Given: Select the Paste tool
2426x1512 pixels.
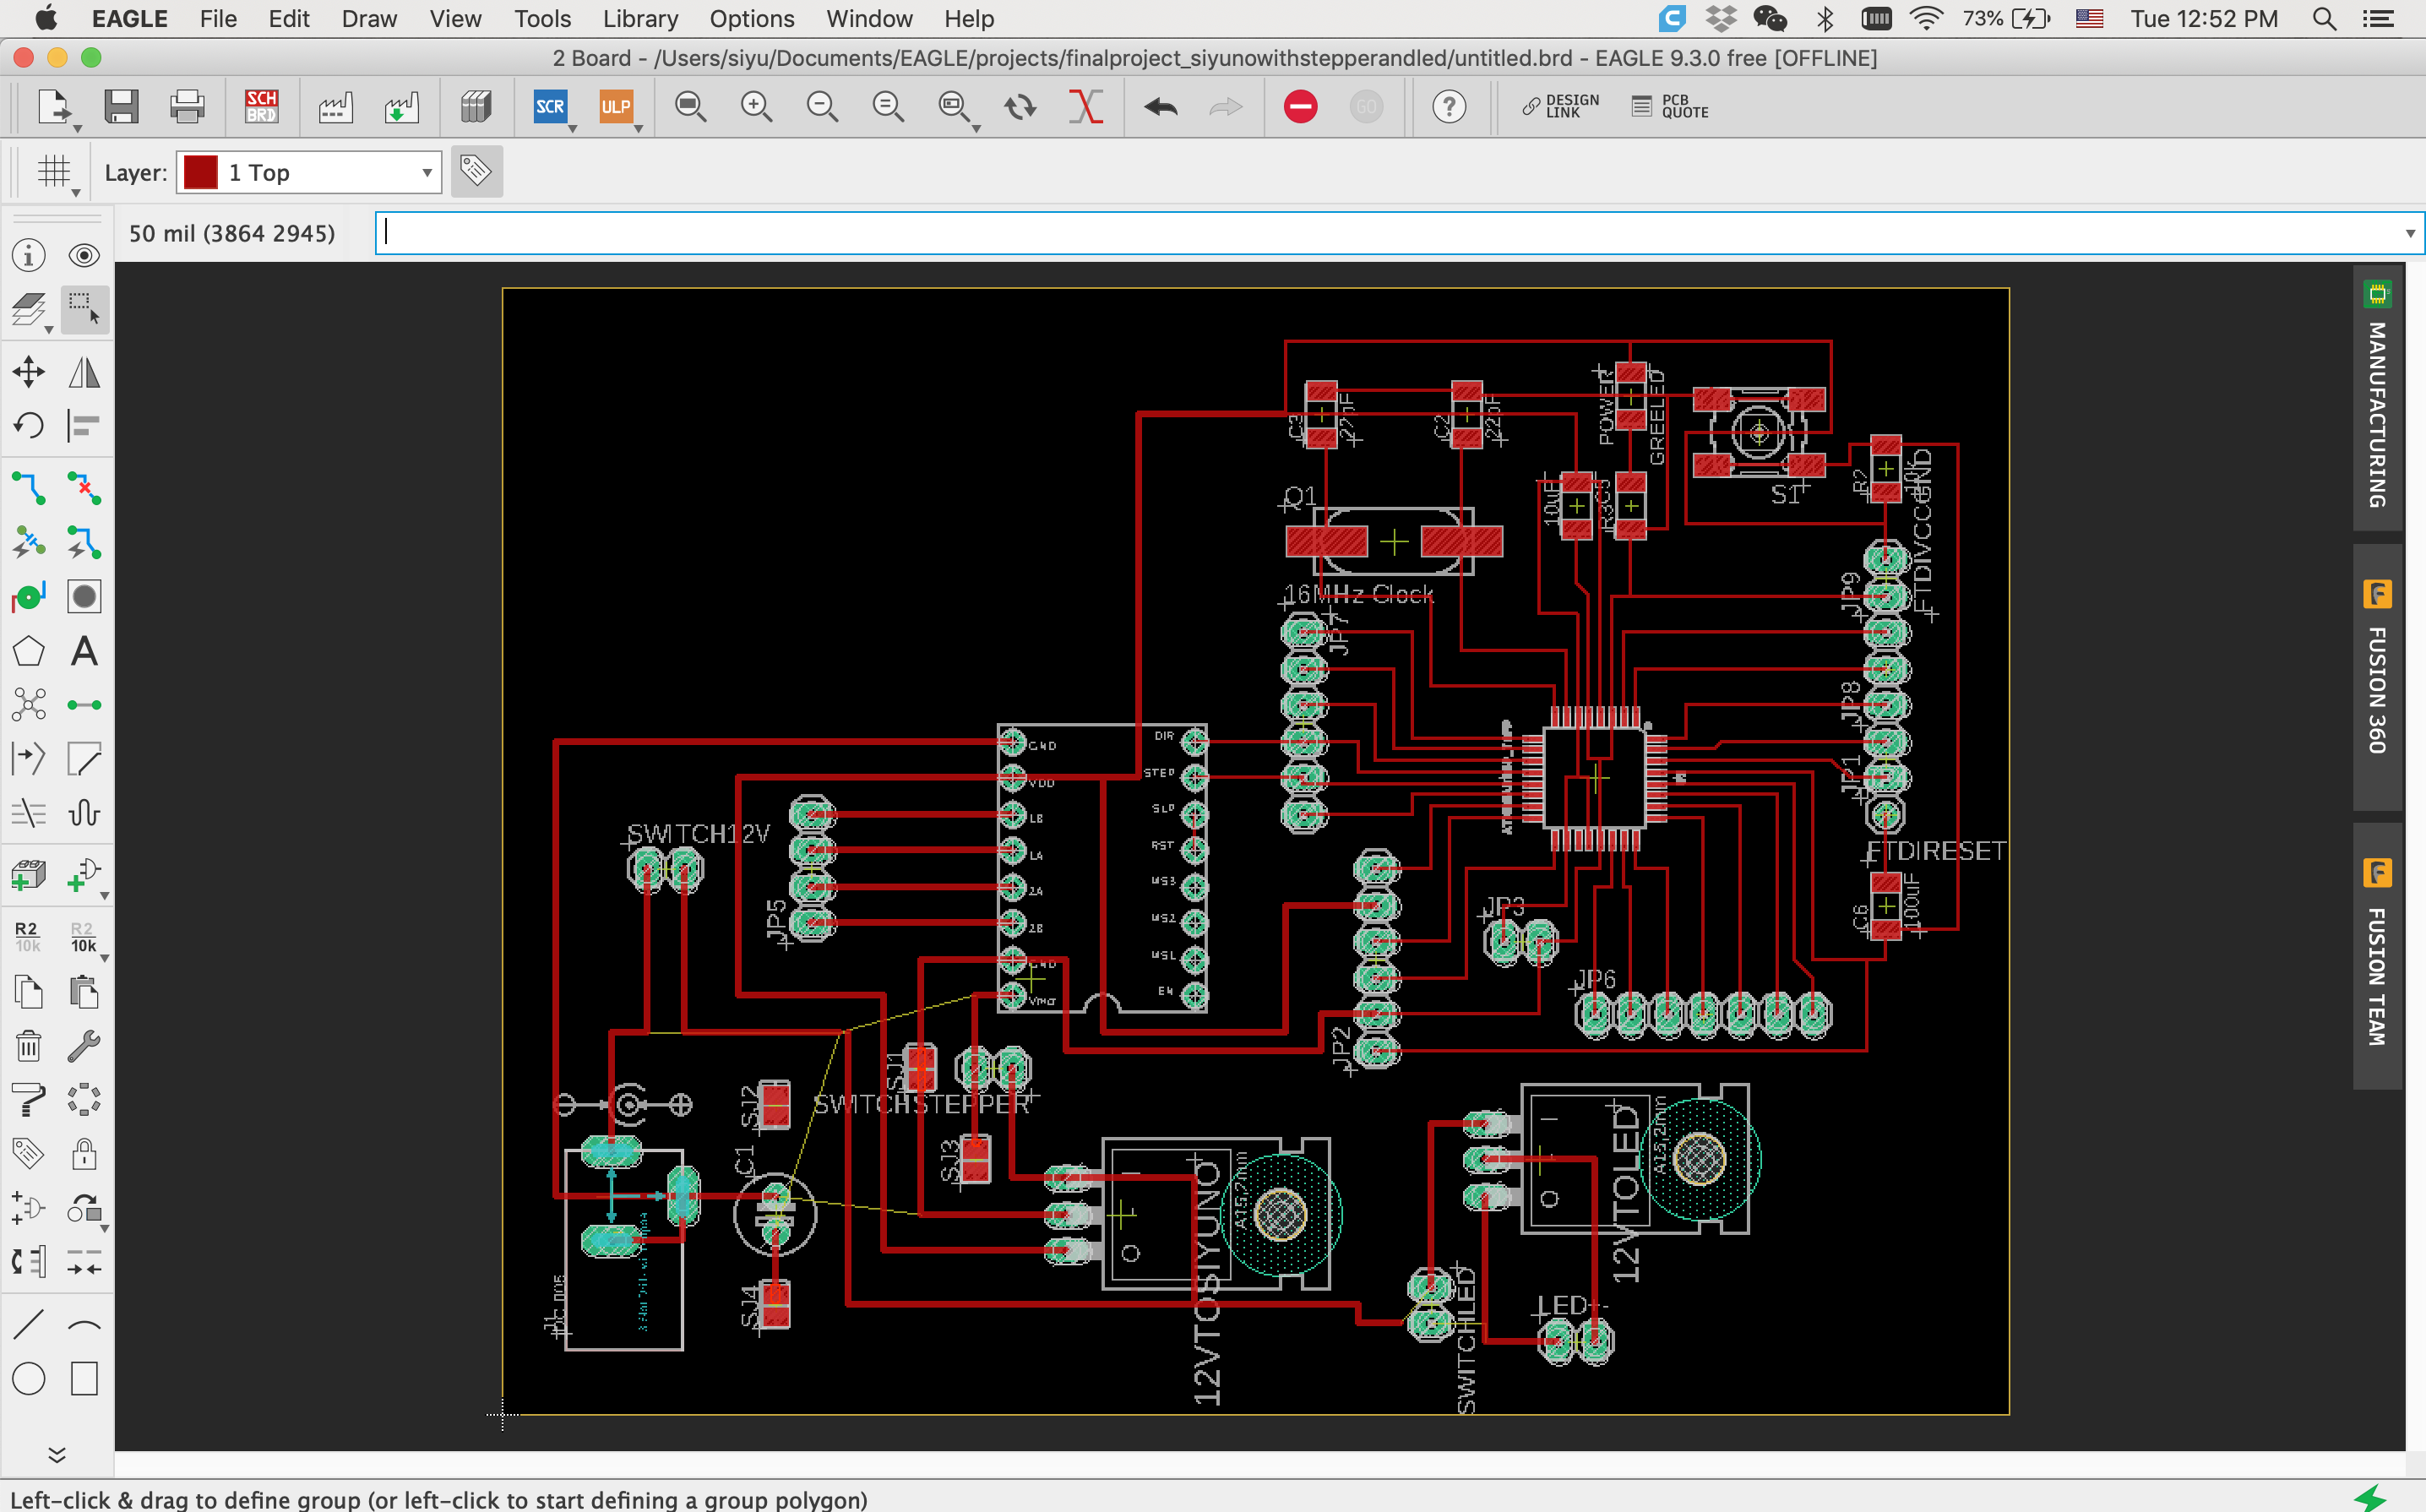Looking at the screenshot, I should [x=84, y=993].
